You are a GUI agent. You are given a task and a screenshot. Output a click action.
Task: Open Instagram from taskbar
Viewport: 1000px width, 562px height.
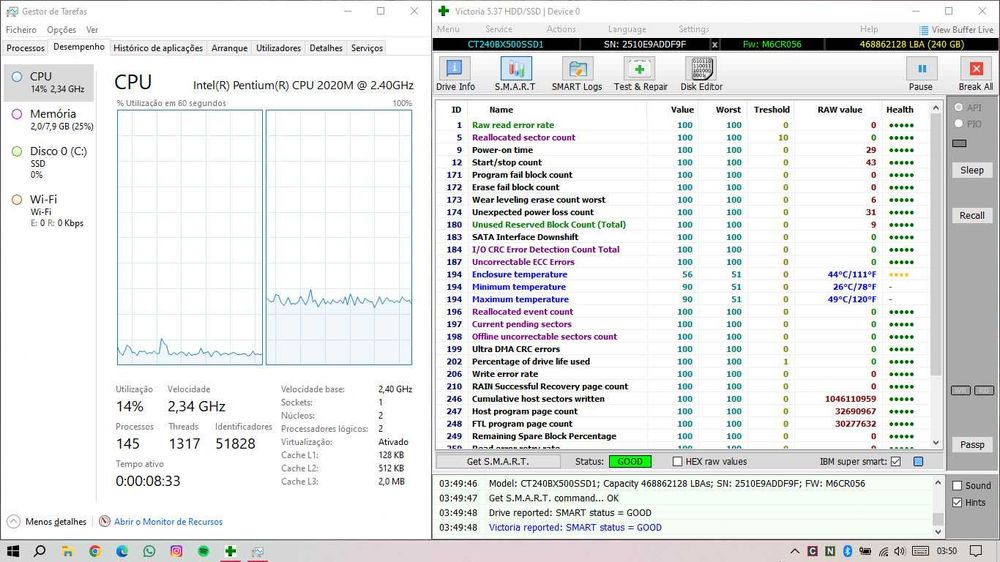tap(176, 551)
